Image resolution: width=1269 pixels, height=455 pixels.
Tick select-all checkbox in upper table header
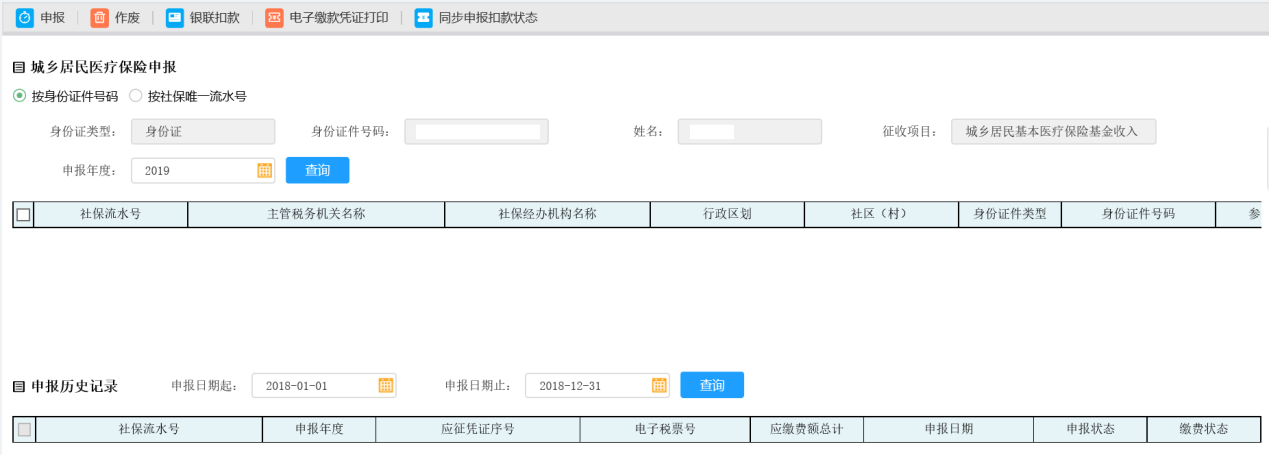23,214
